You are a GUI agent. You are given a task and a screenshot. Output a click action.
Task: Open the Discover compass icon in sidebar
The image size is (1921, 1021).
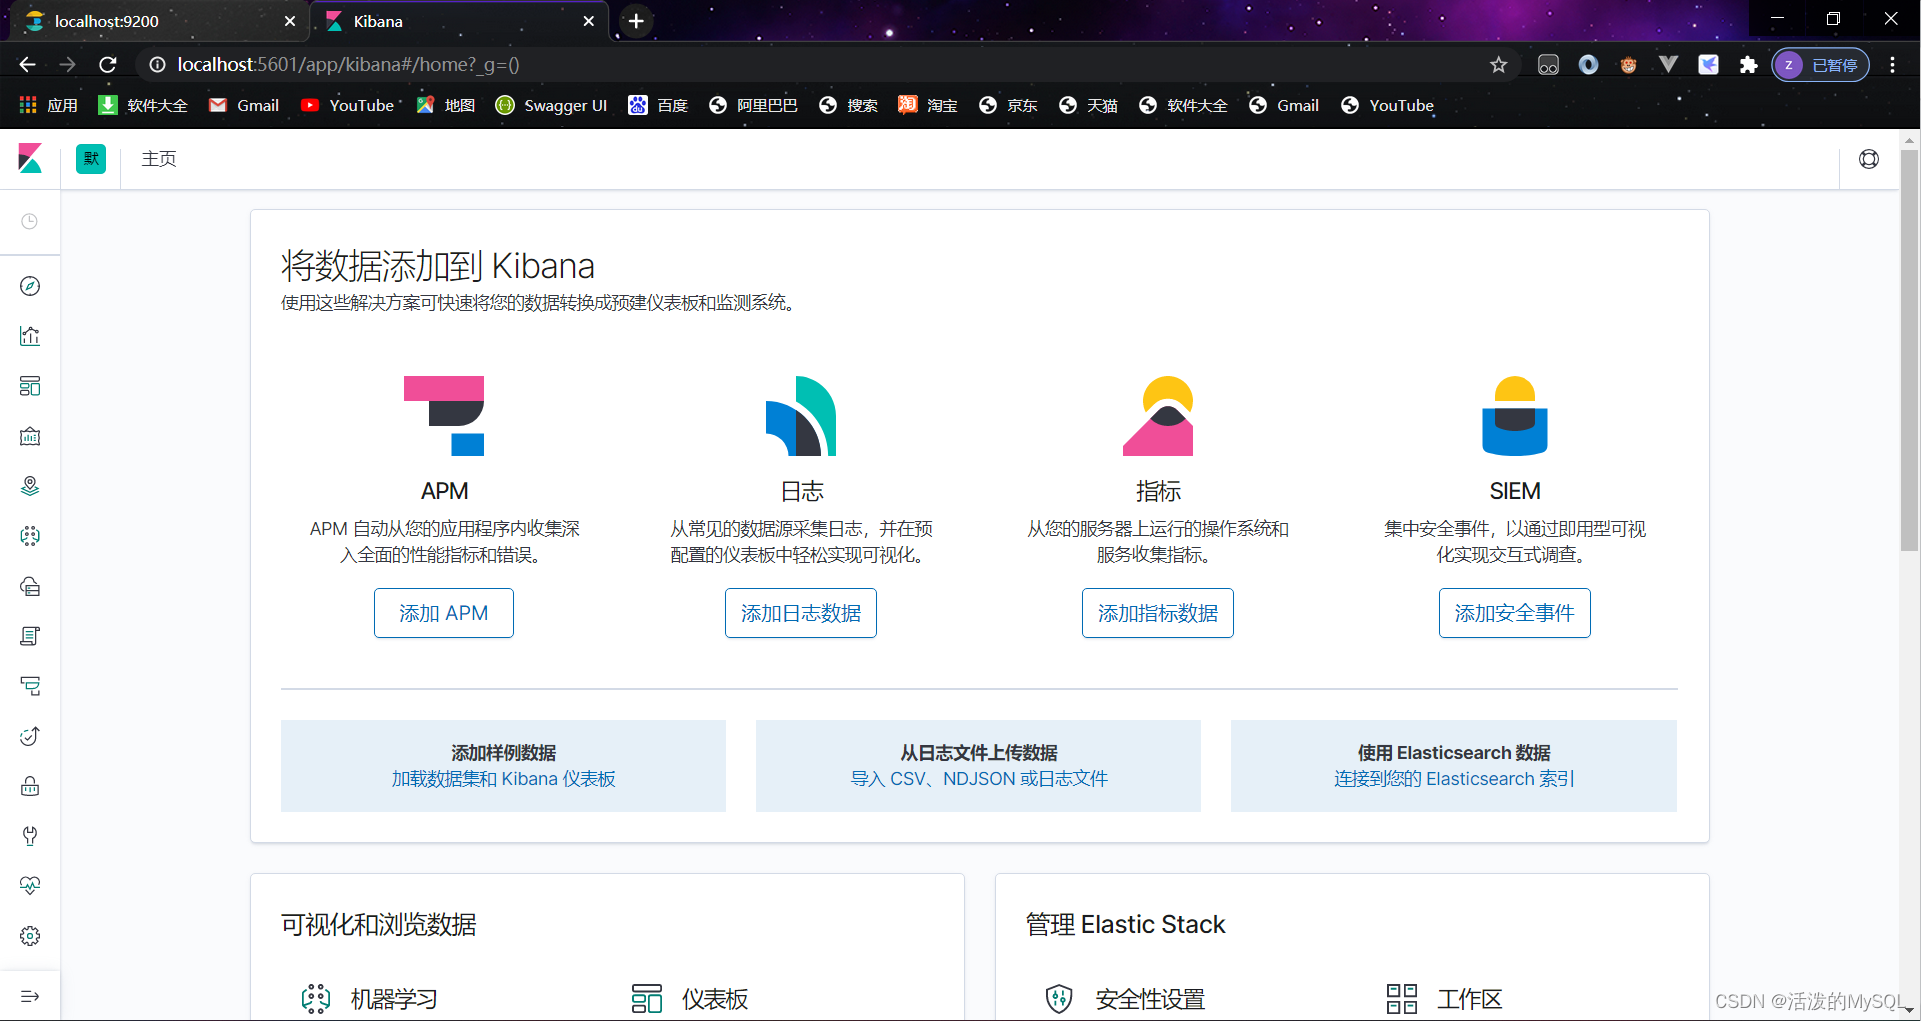(30, 286)
